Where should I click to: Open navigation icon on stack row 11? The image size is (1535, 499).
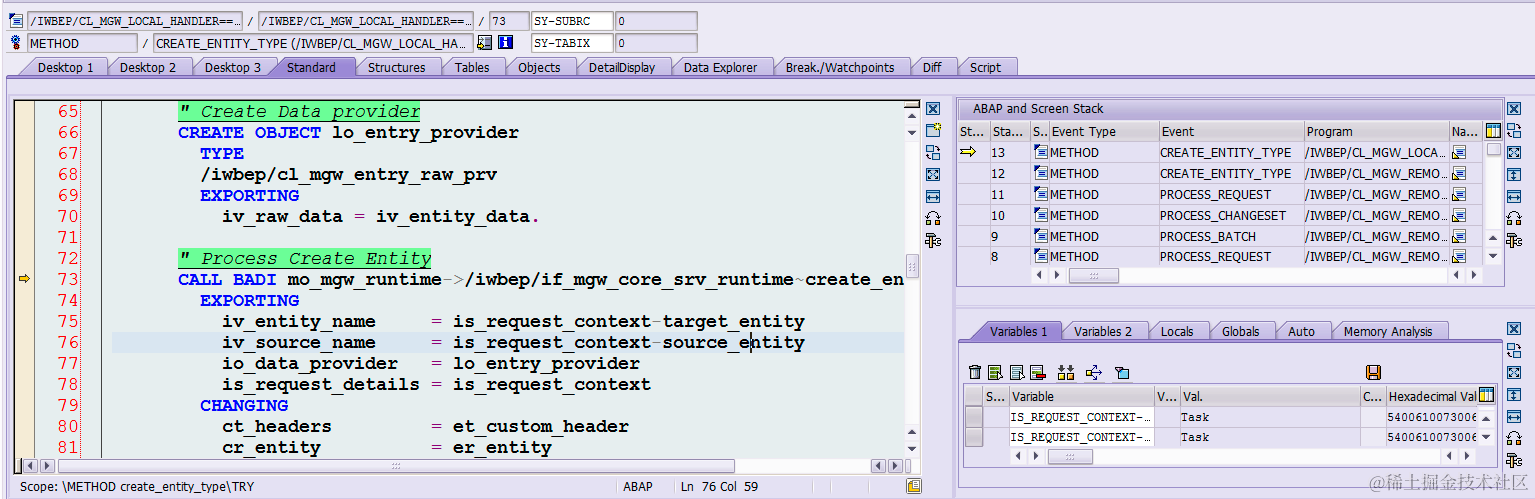pyautogui.click(x=1459, y=195)
